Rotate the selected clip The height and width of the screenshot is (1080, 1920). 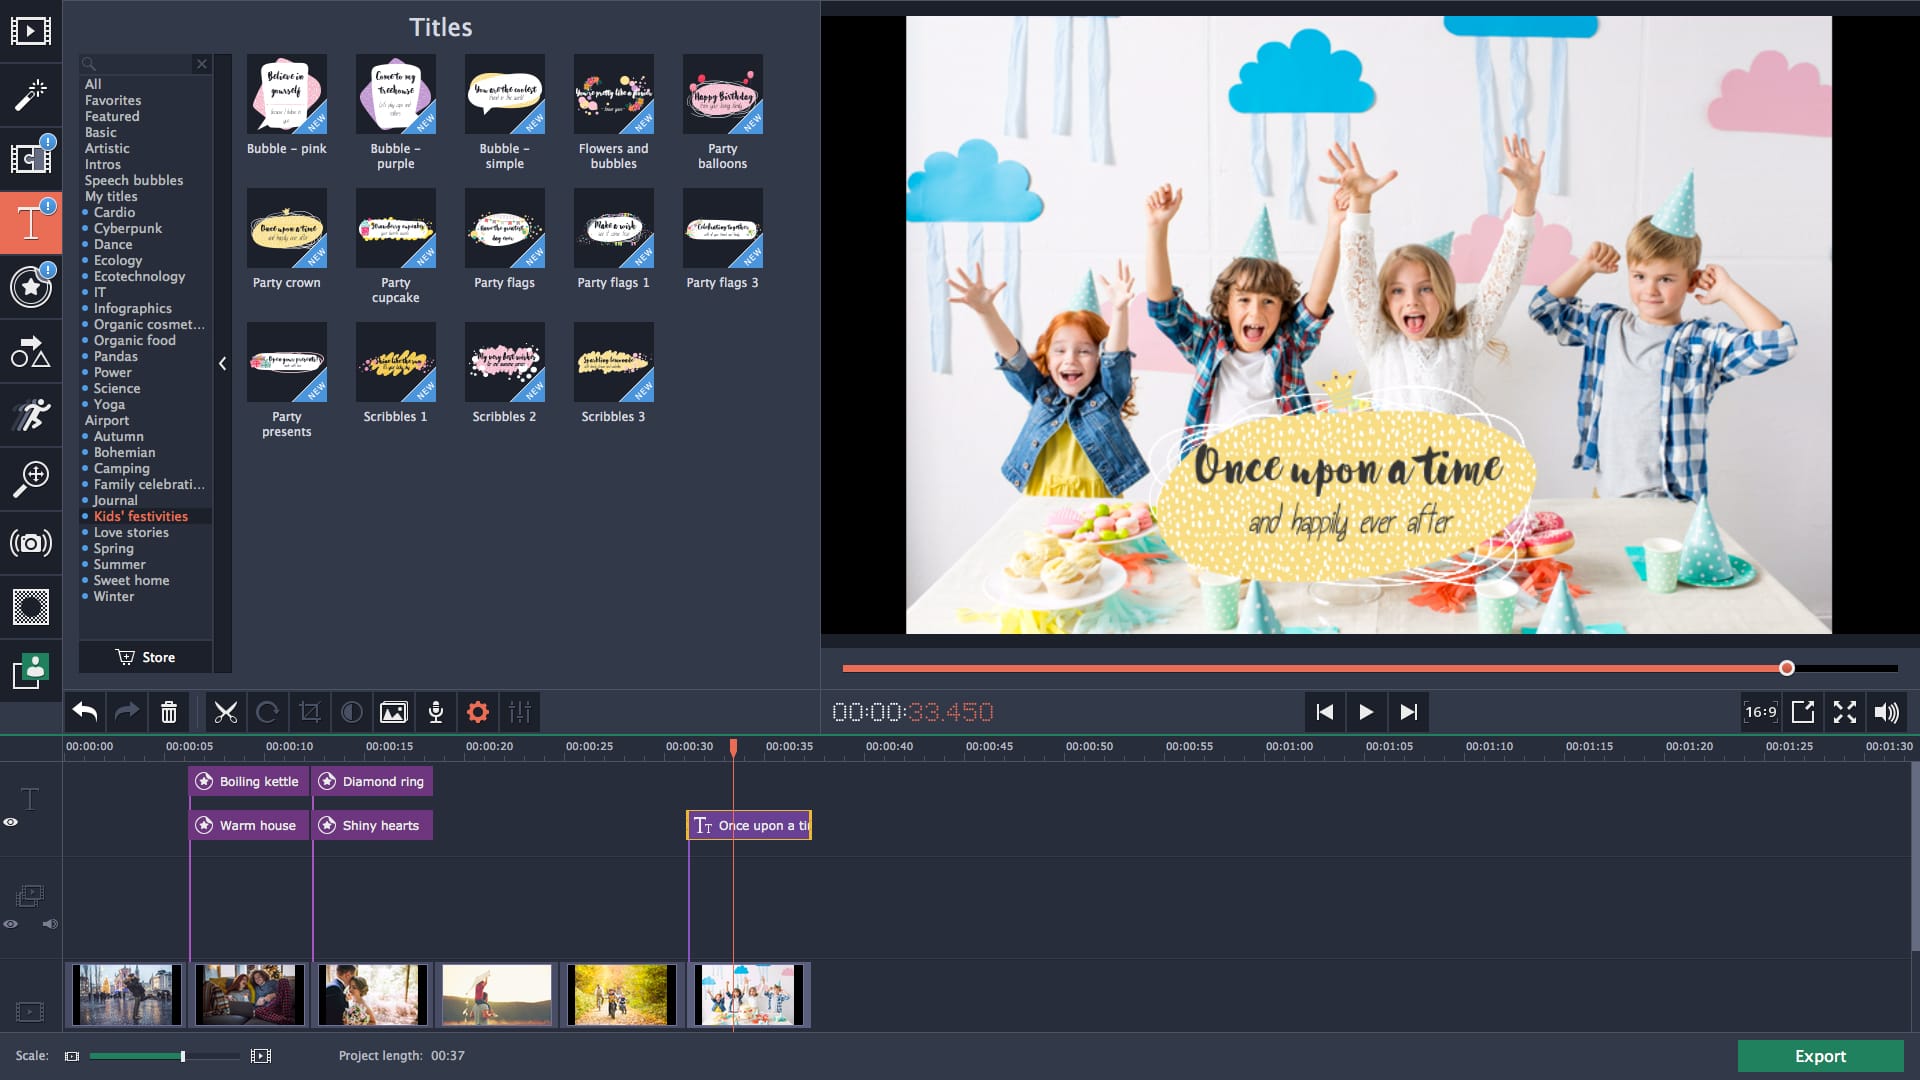tap(268, 712)
